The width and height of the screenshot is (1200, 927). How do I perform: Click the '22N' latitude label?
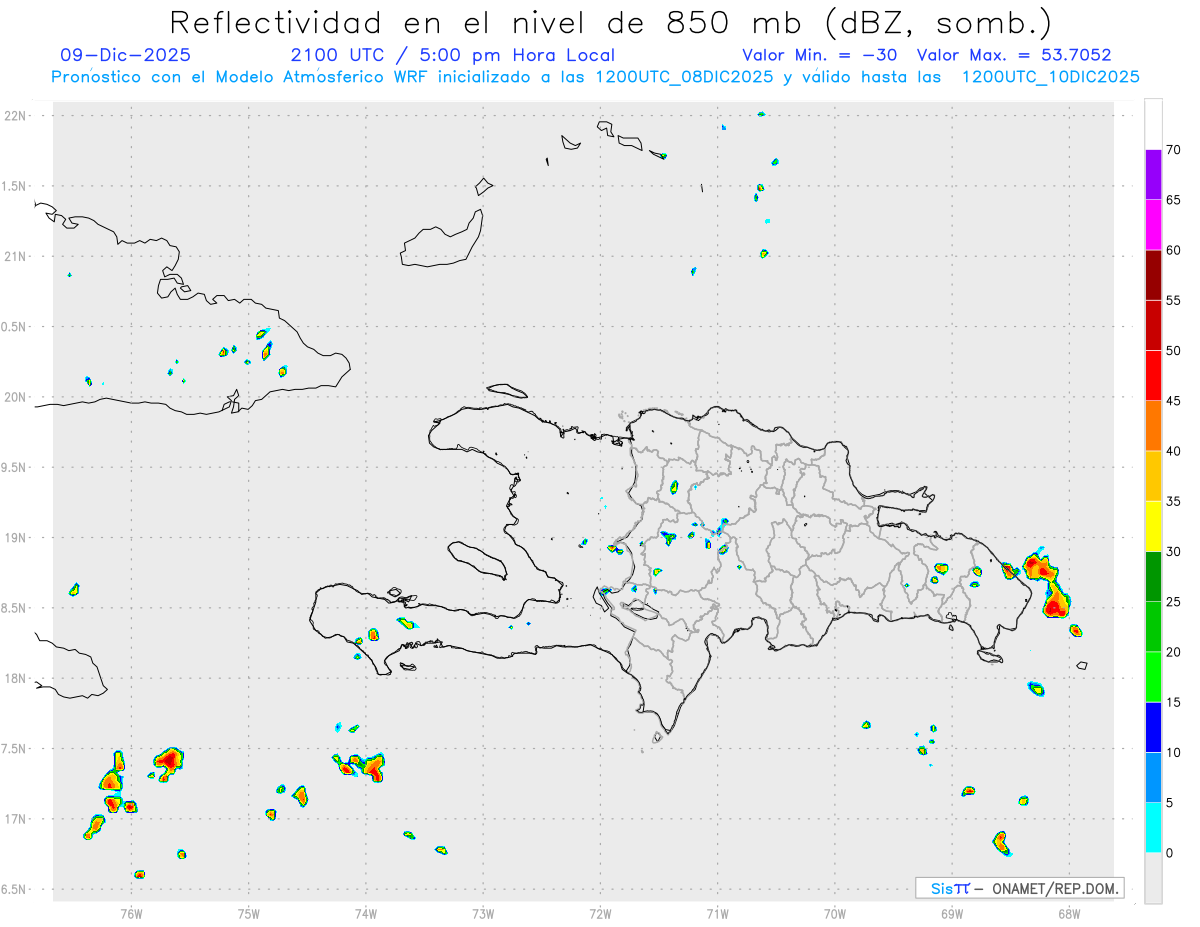(17, 116)
